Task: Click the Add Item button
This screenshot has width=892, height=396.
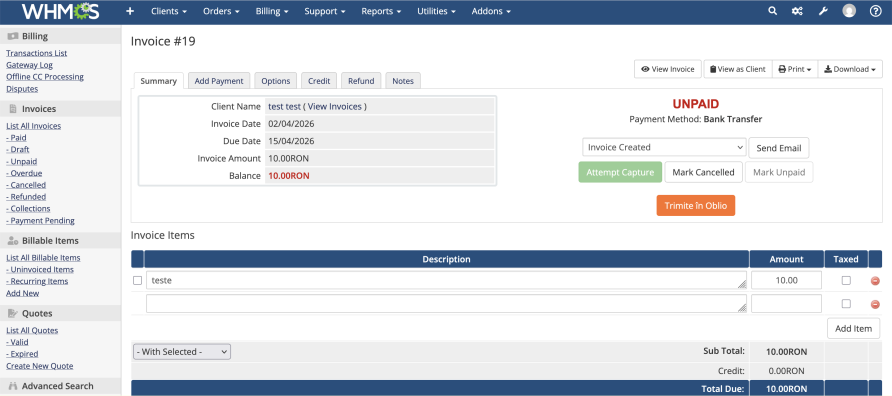Action: [853, 328]
